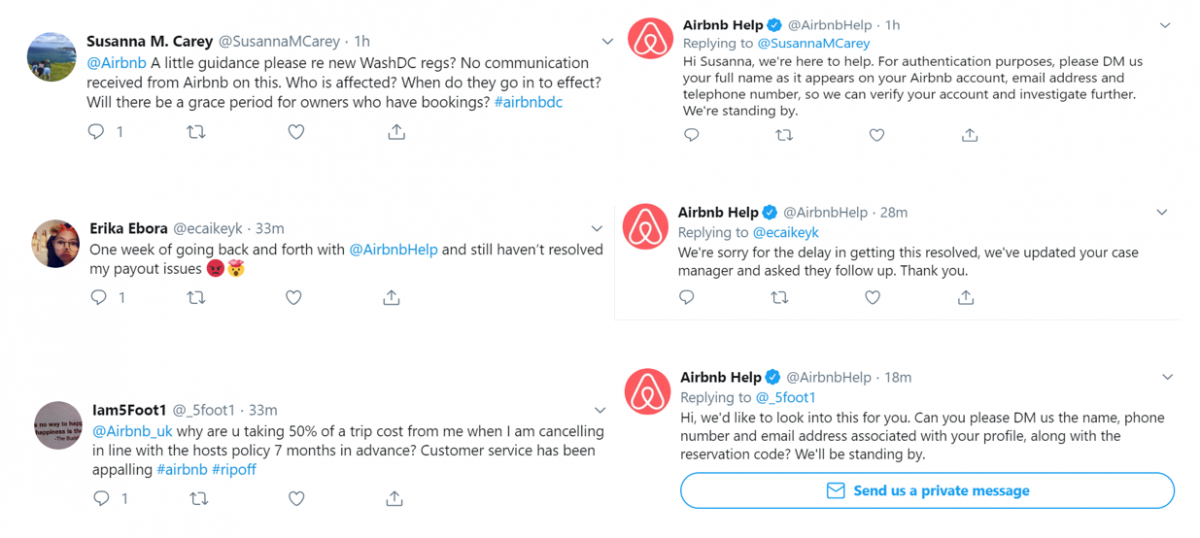Share Airbnb Help's reply to ecaikeyk
This screenshot has height=538, width=1200.
pos(966,297)
